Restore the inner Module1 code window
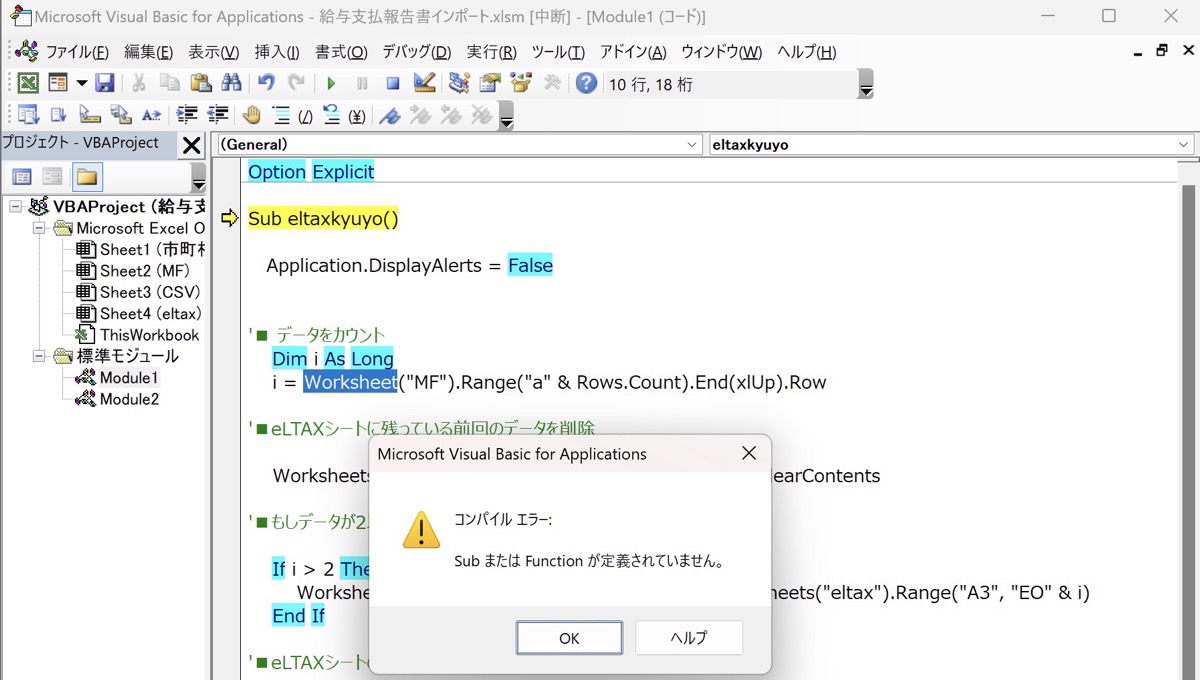 point(1161,50)
